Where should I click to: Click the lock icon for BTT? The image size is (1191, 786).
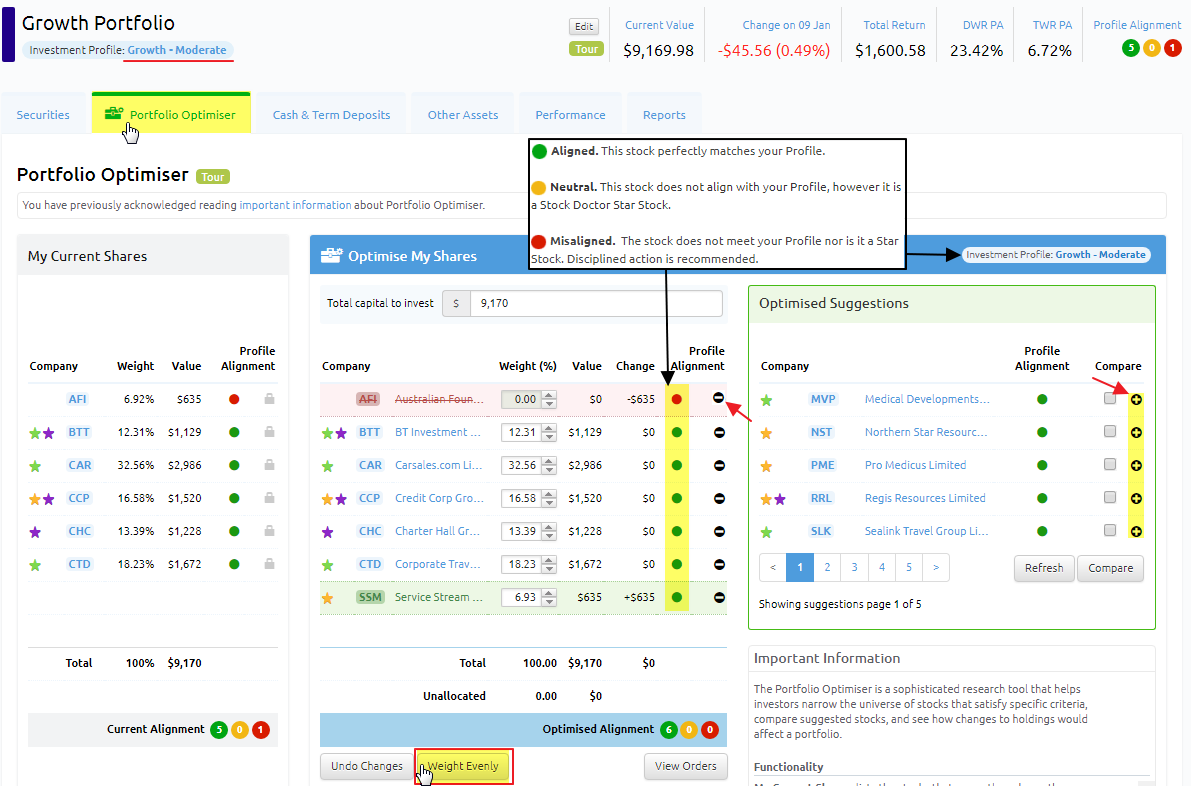269,431
